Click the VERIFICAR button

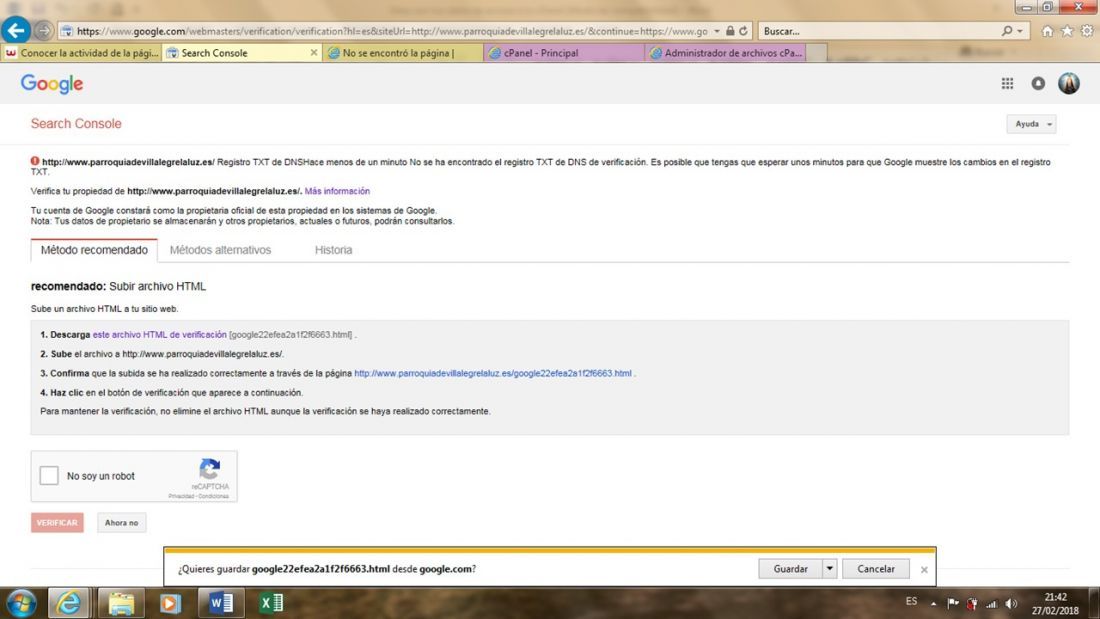point(57,523)
